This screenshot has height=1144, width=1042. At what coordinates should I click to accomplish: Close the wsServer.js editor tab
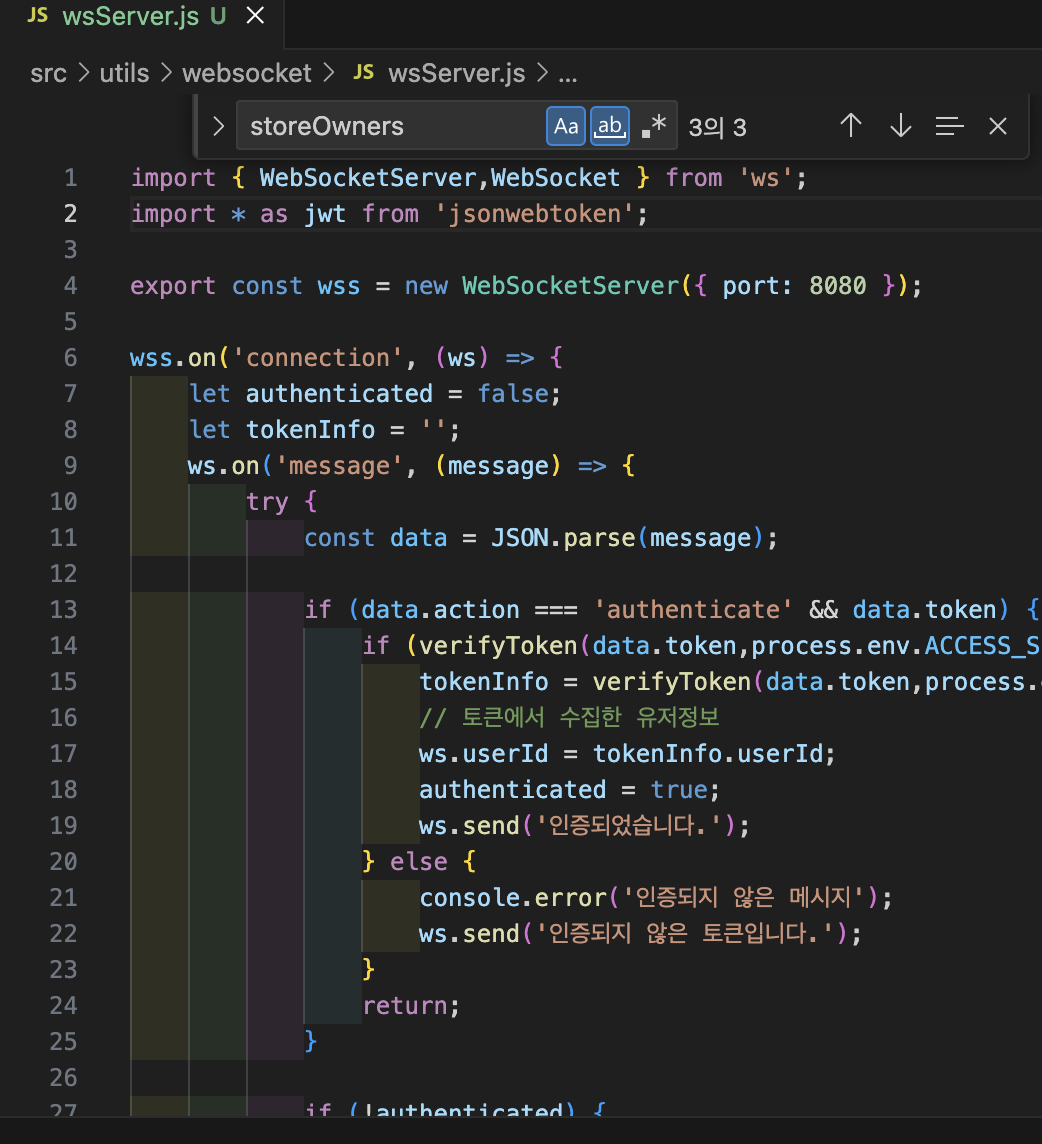pos(255,15)
